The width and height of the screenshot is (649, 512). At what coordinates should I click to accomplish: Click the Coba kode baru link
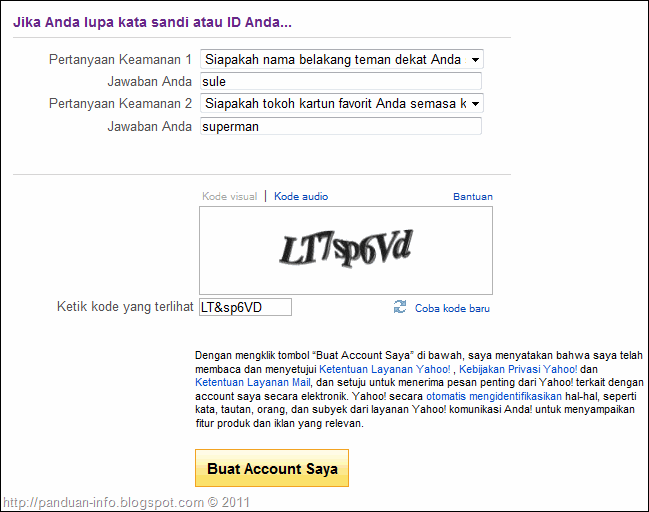(452, 308)
